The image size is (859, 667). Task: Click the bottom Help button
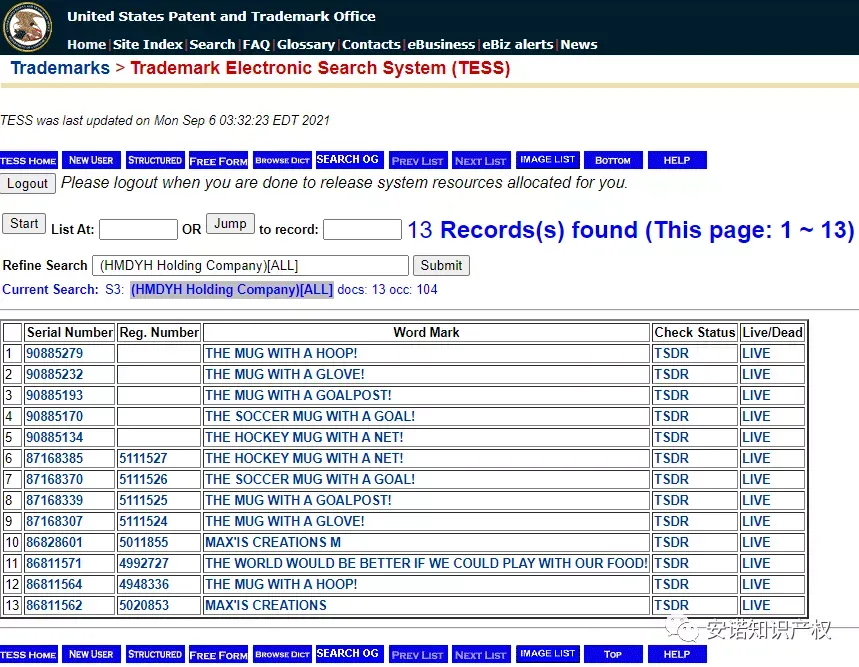[677, 654]
